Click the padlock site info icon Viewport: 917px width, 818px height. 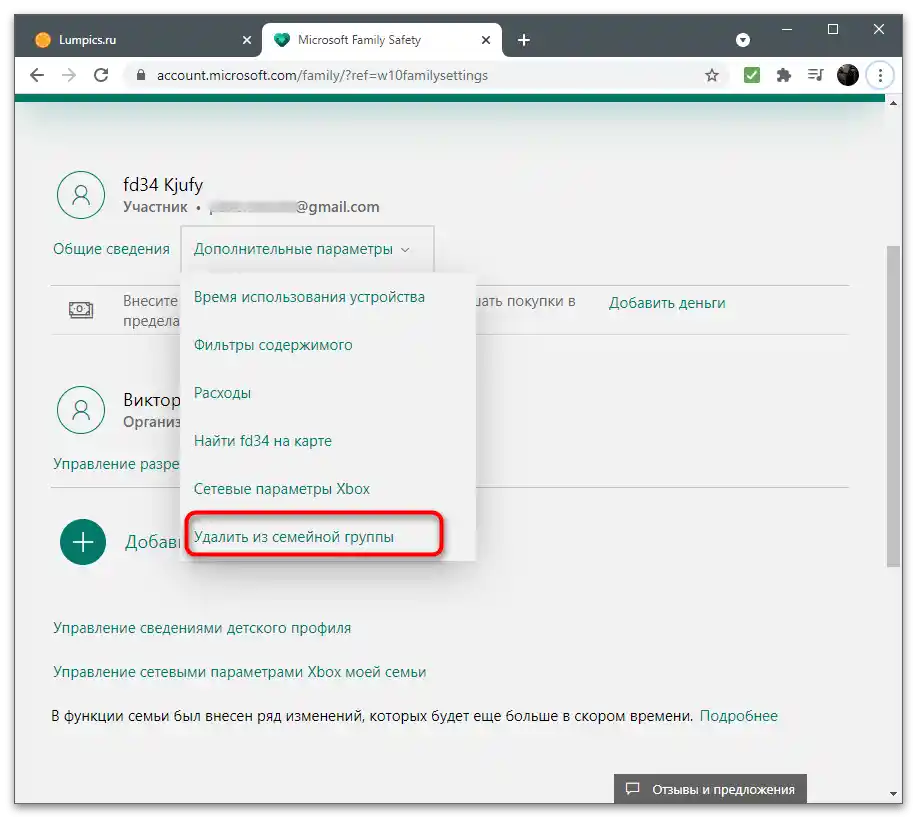point(140,75)
